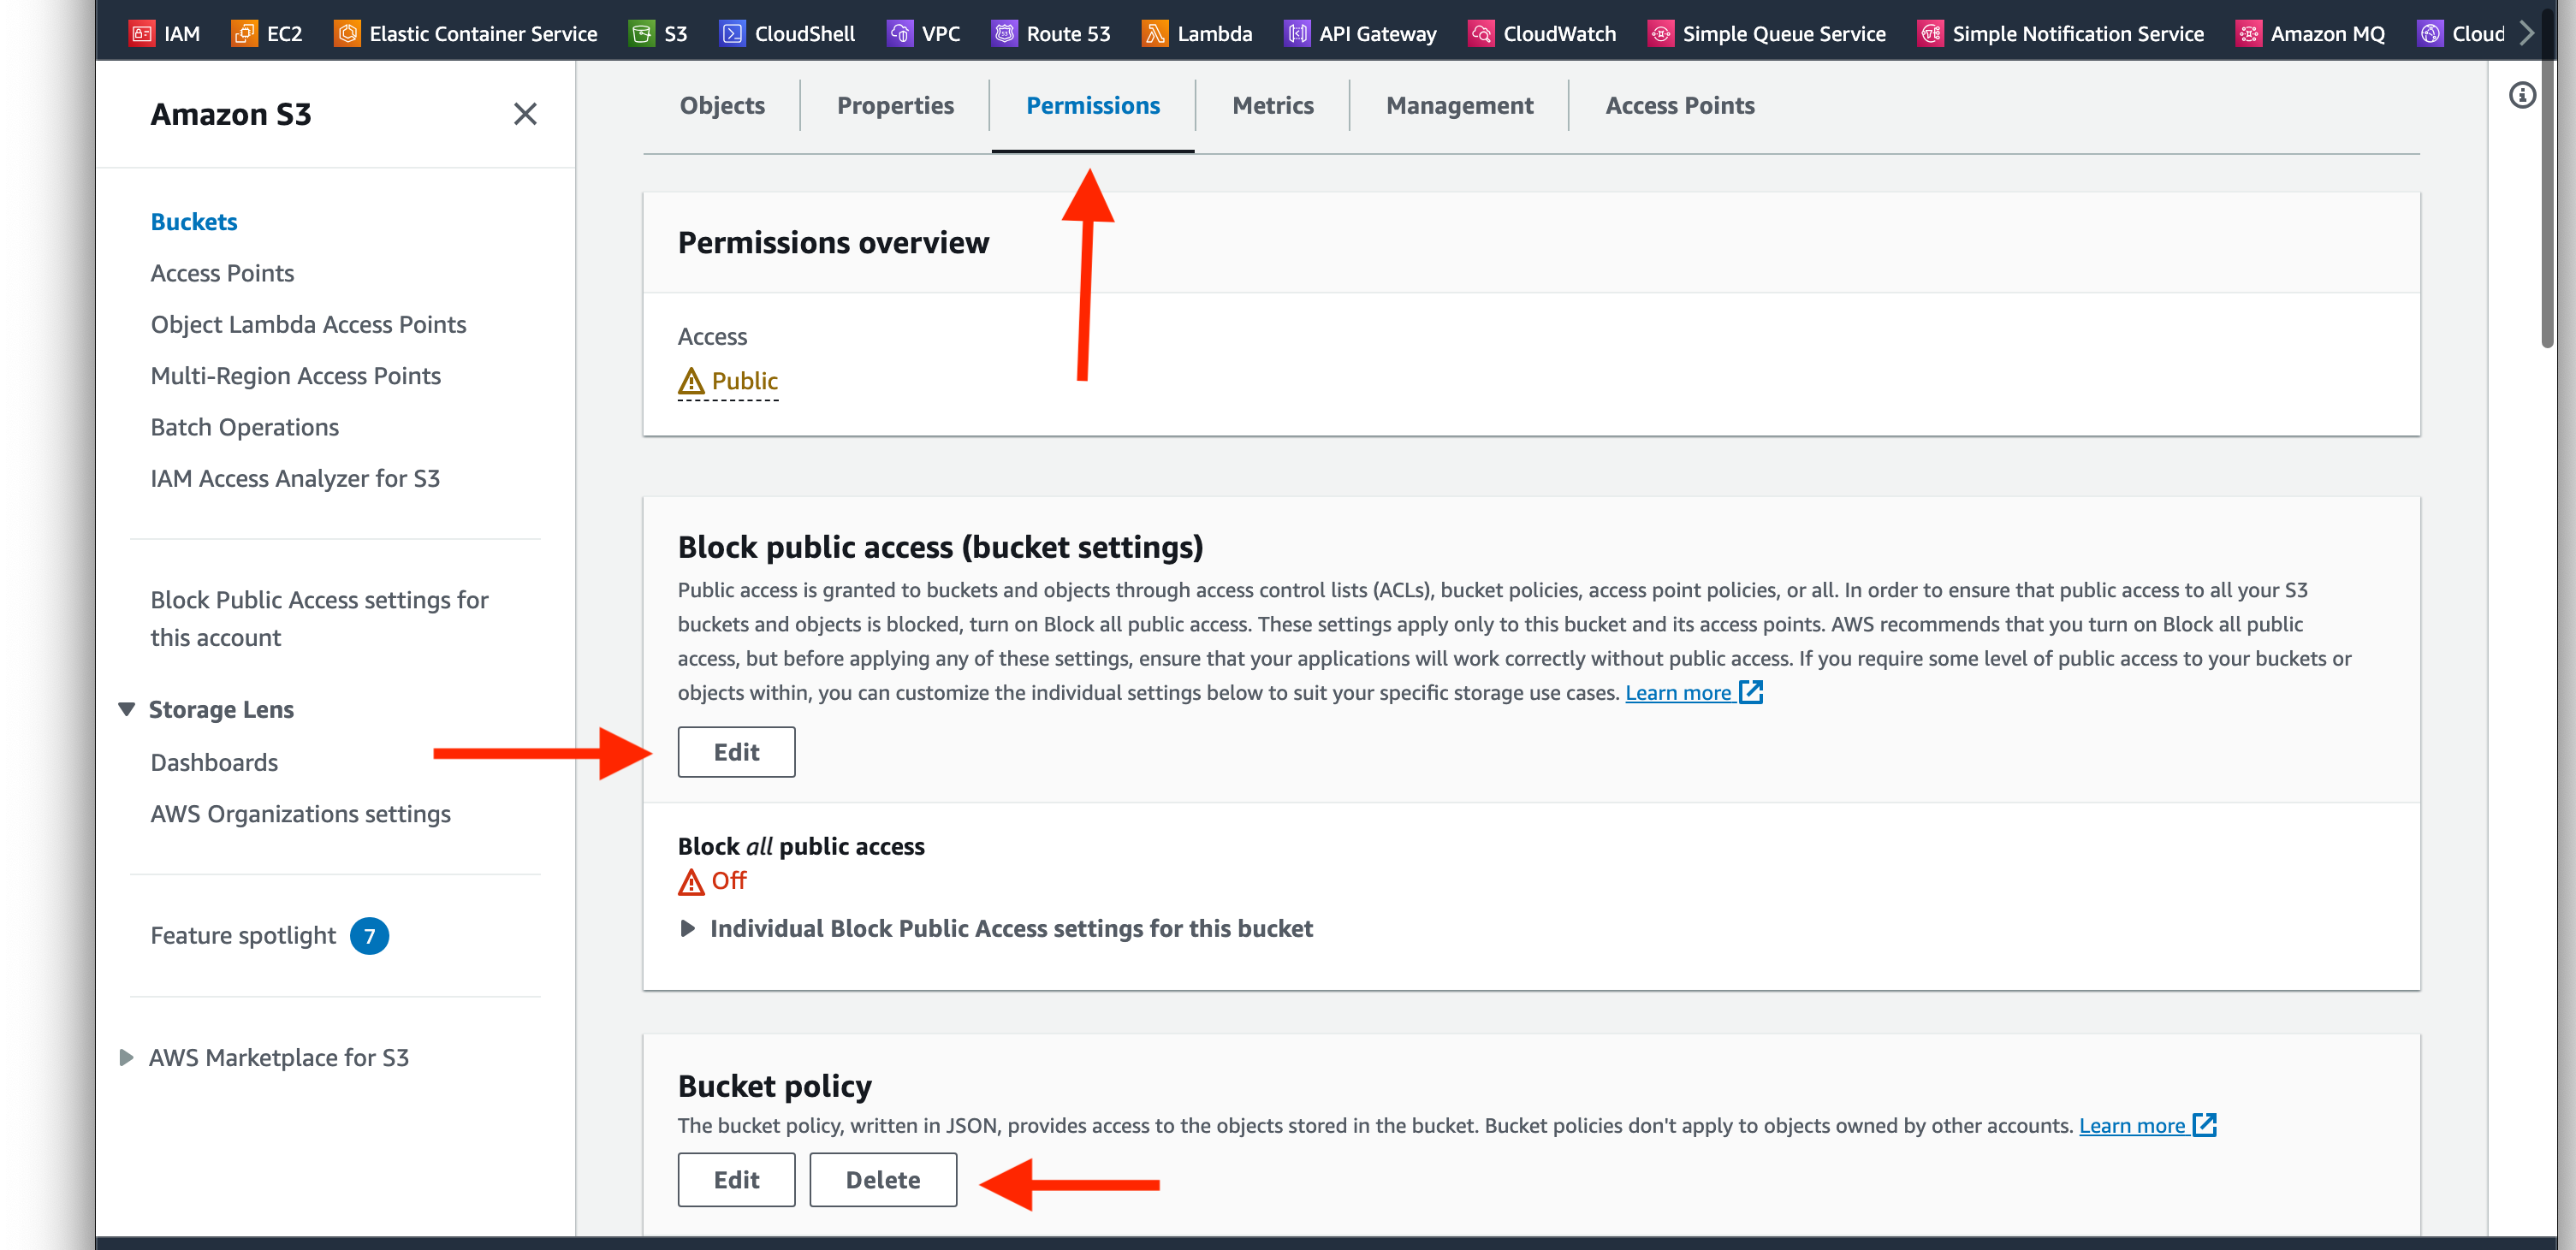Show more favorites with right chevron

2527,33
